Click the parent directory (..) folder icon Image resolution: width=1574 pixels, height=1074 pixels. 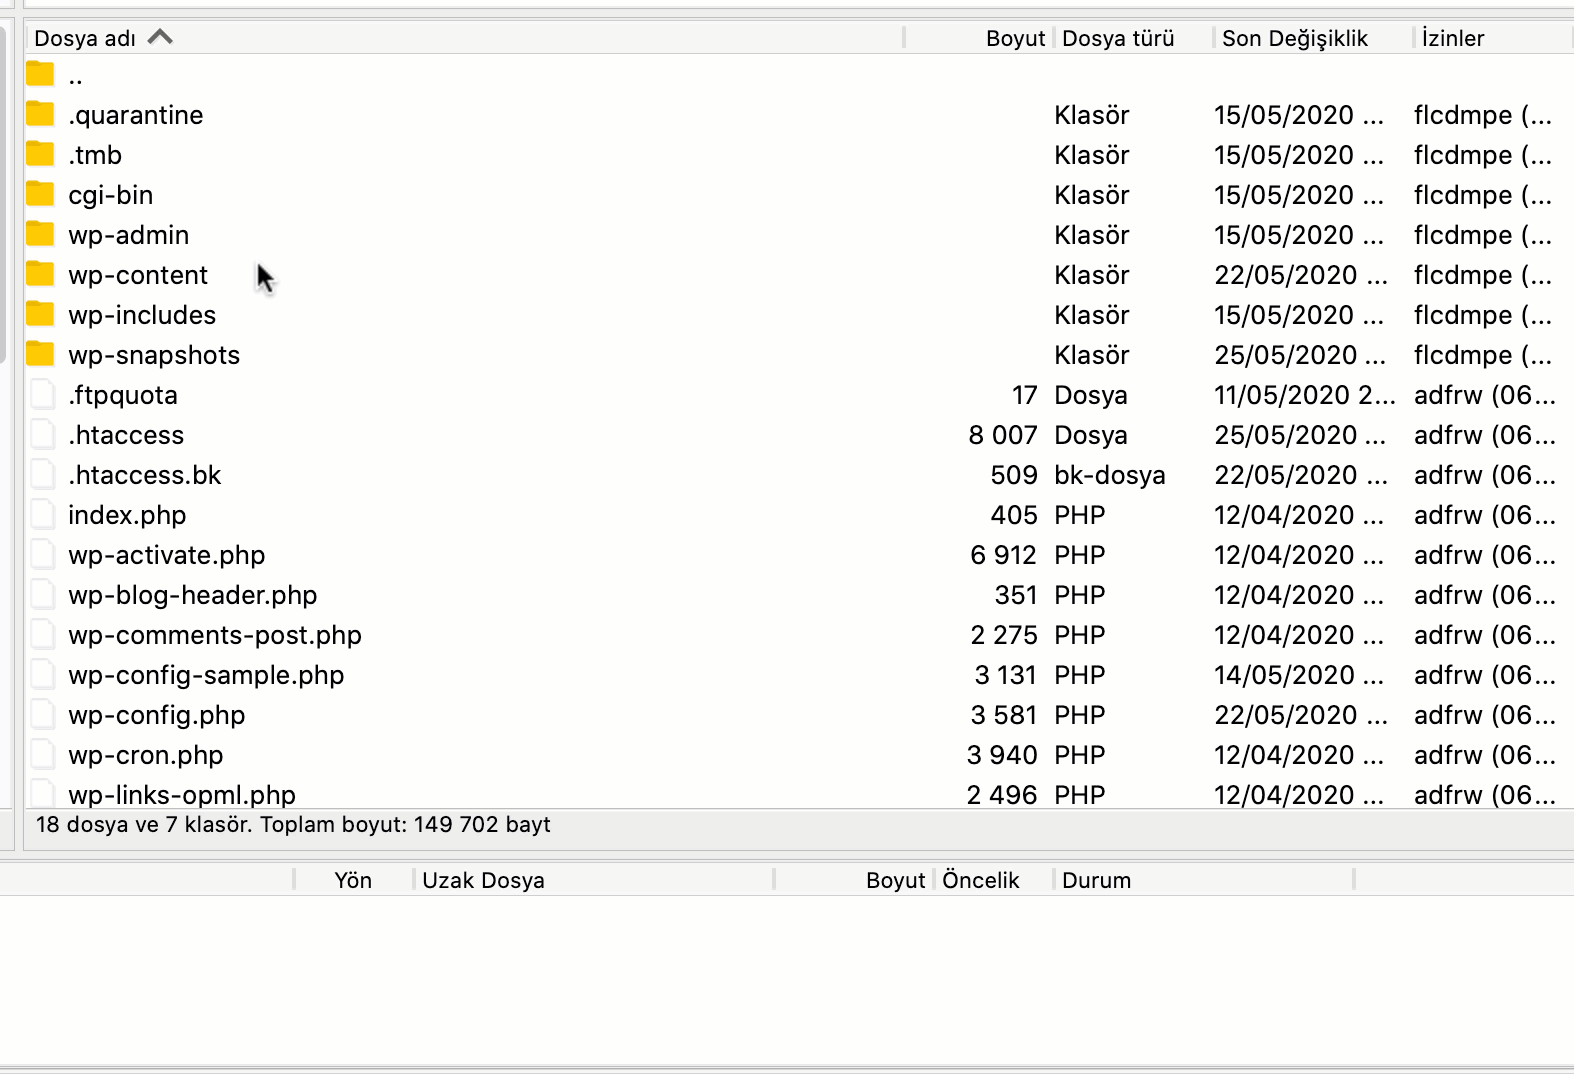[40, 74]
